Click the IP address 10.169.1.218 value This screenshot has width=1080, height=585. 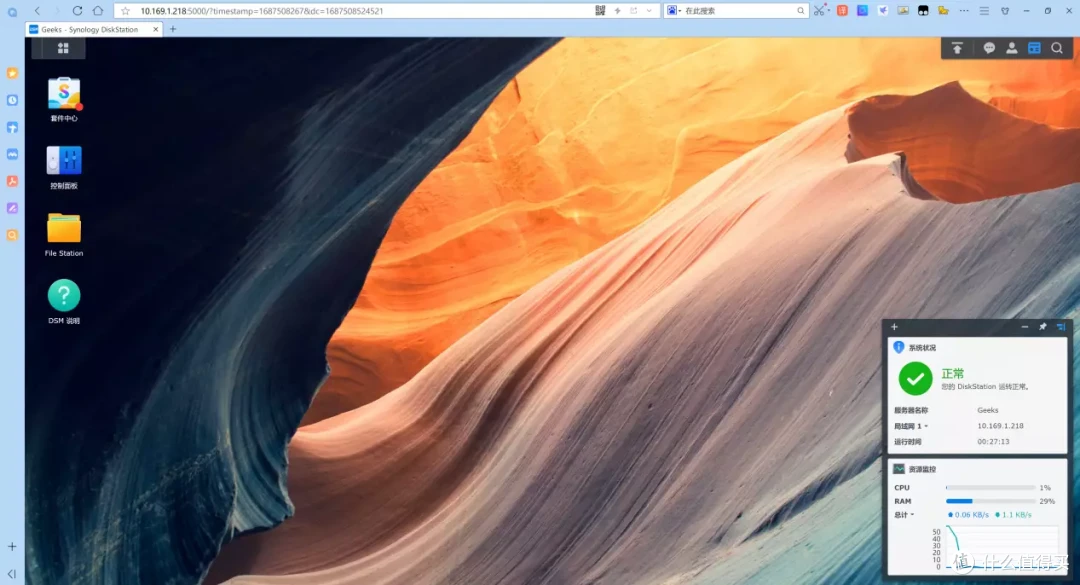(1000, 426)
